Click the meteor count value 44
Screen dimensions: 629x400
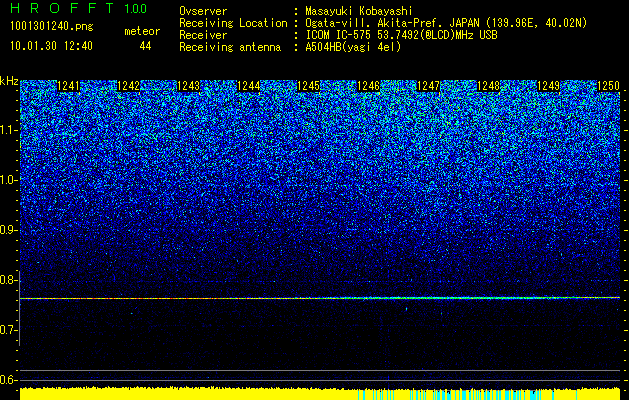(145, 47)
